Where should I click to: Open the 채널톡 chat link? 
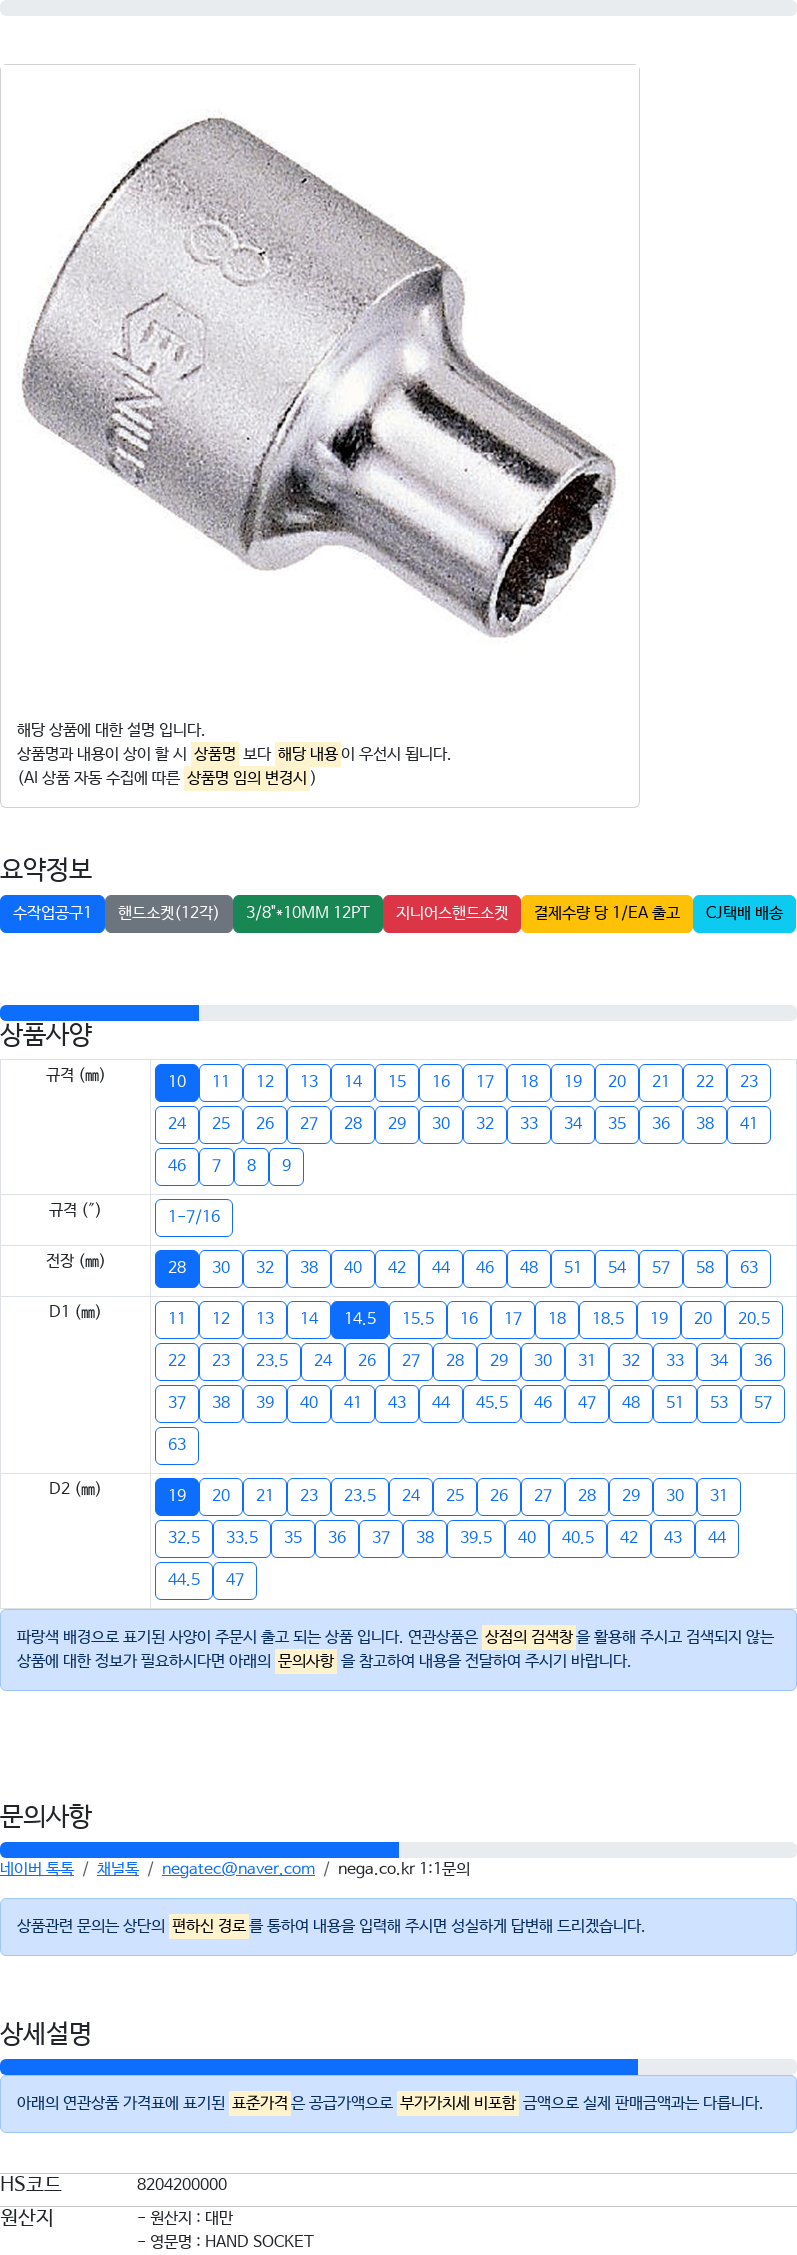118,1868
